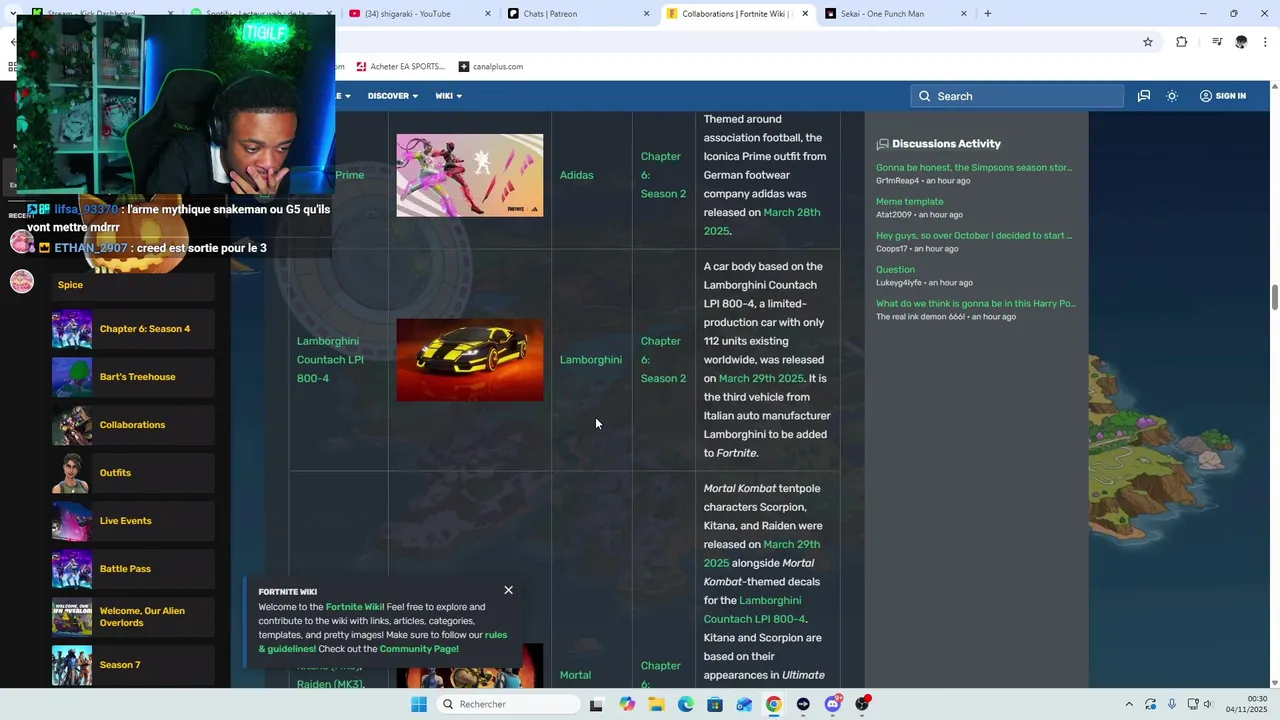Click the microphone icon in system tray
The height and width of the screenshot is (720, 1280).
click(1172, 704)
